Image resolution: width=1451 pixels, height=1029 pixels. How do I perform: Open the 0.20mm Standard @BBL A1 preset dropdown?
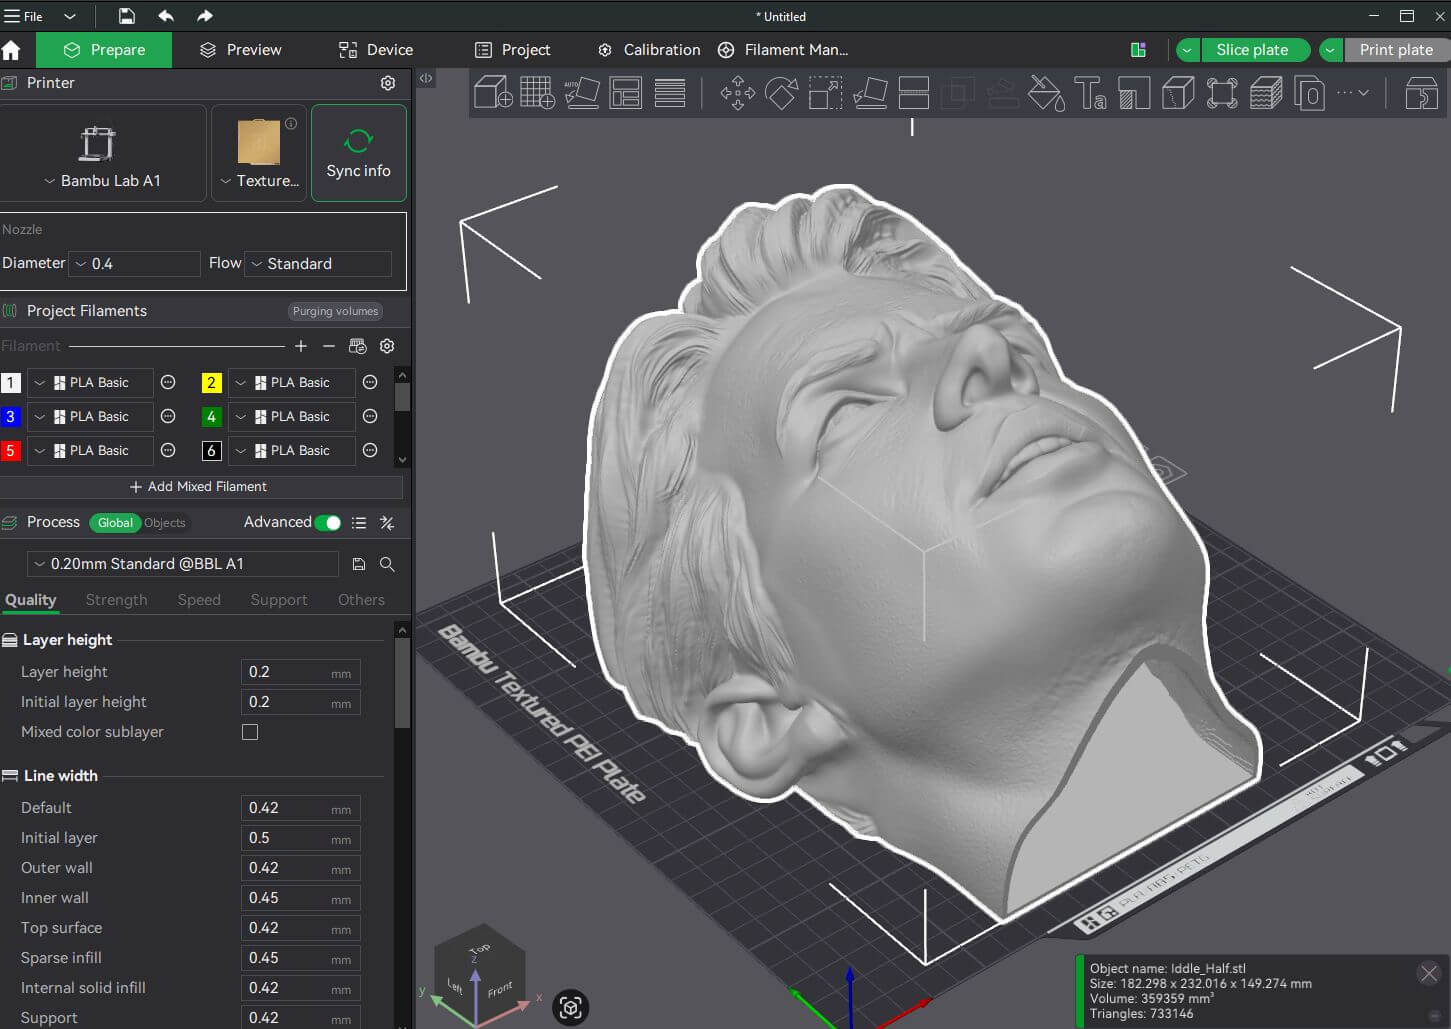coord(183,564)
